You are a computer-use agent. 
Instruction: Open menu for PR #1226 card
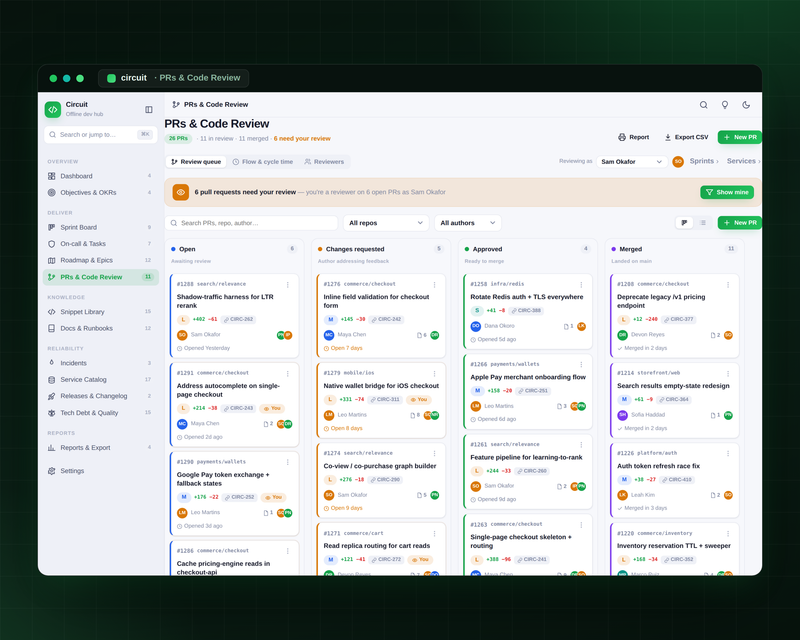pos(728,454)
